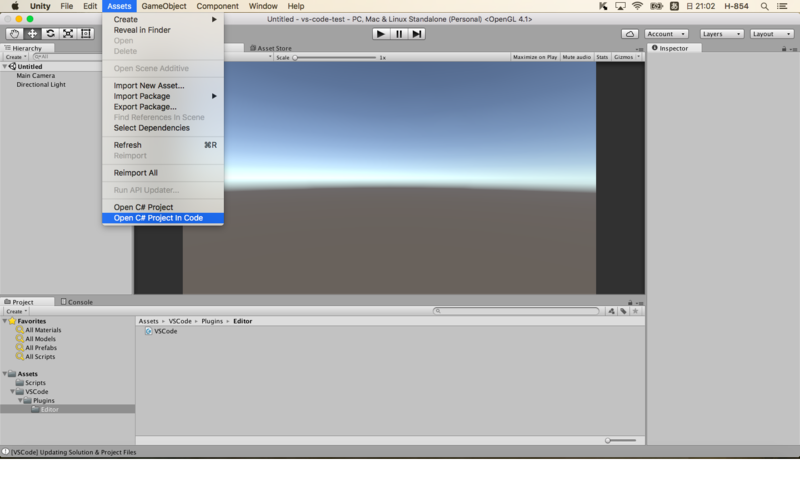Switch to the Console tab
This screenshot has height=500, width=800.
click(77, 302)
